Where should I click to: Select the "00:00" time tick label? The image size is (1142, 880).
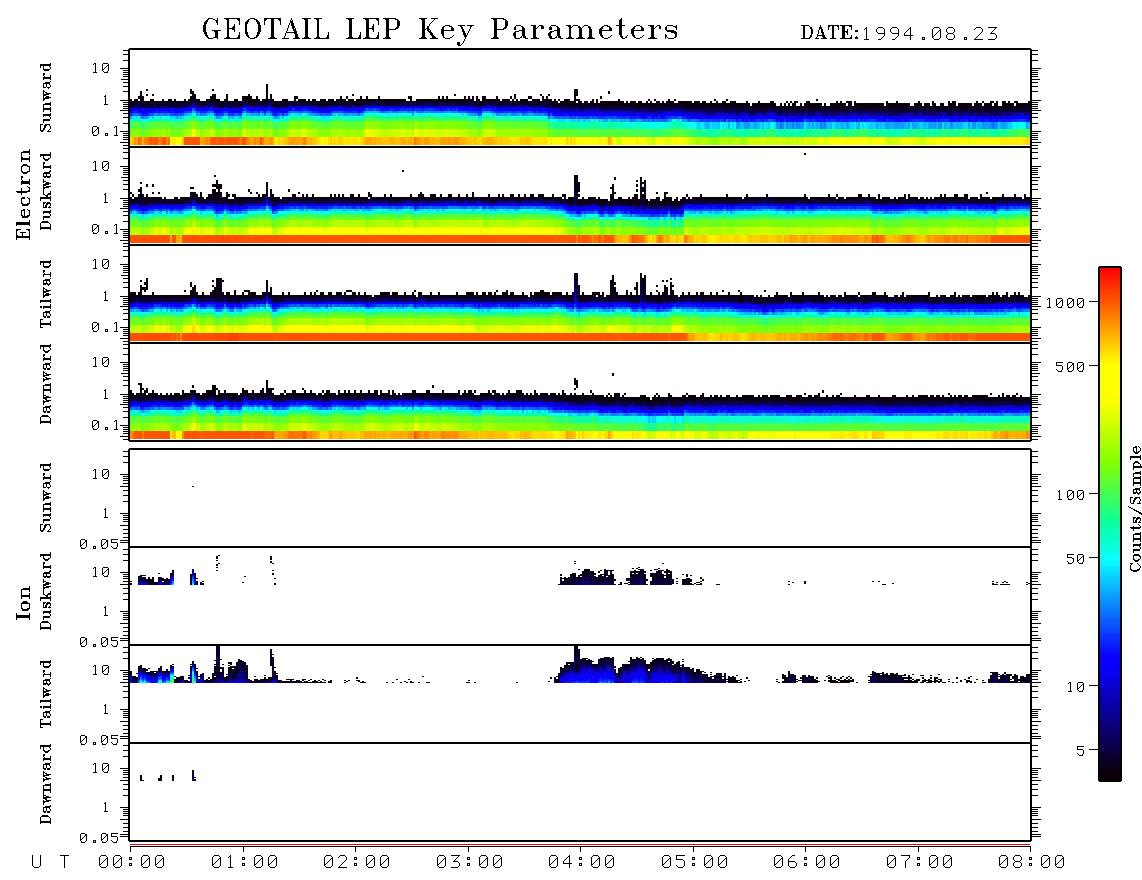(132, 862)
